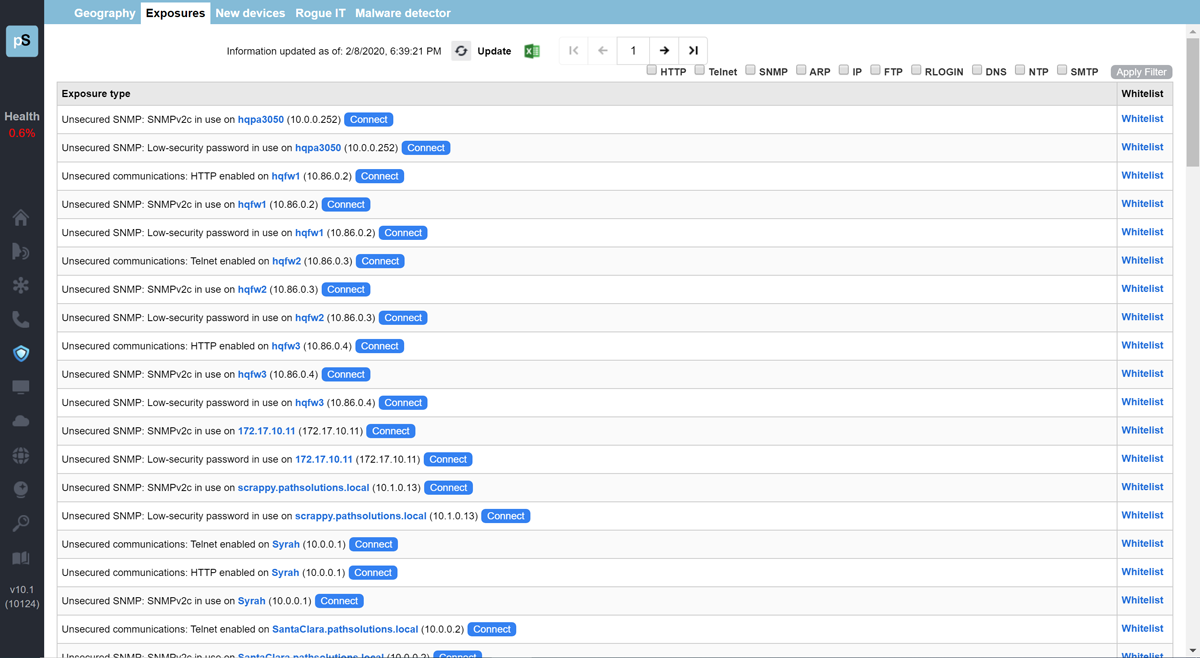Go to the next page arrow
This screenshot has height=658, width=1200.
[x=664, y=51]
